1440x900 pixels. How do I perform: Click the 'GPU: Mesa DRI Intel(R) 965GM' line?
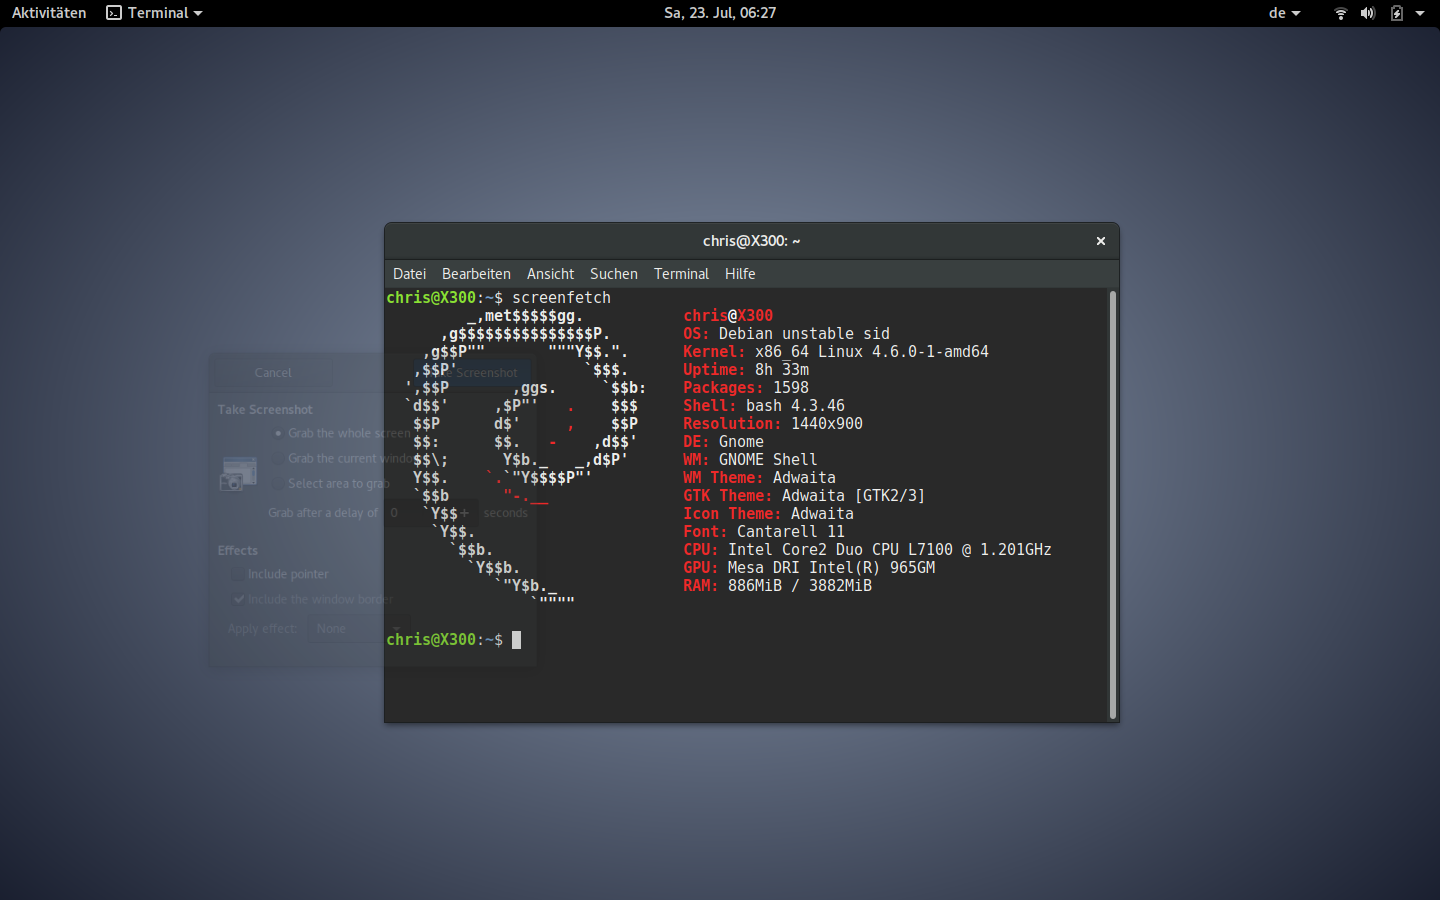point(809,568)
